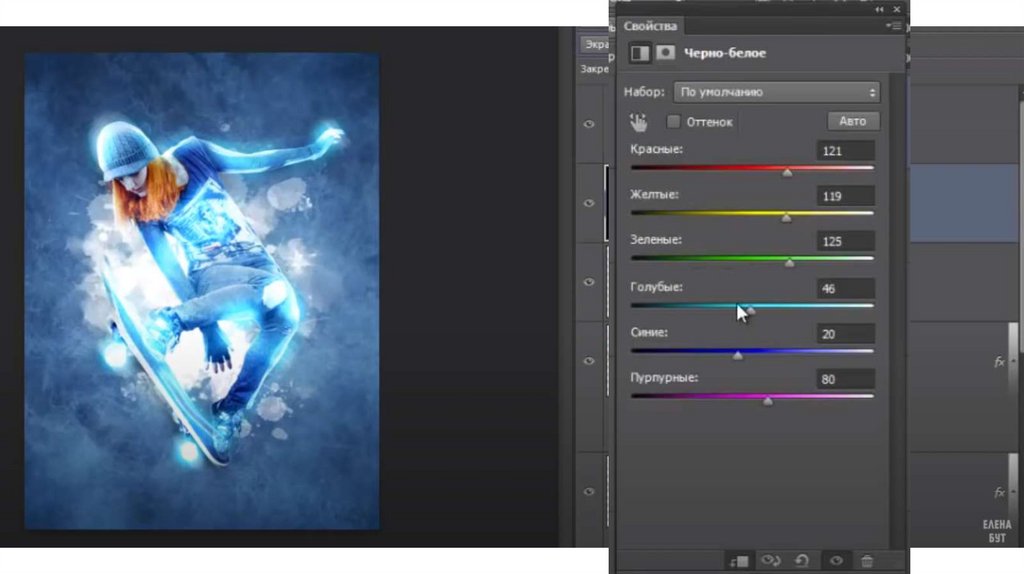
Task: Focus the Зеленые value field showing 125
Action: coord(846,241)
